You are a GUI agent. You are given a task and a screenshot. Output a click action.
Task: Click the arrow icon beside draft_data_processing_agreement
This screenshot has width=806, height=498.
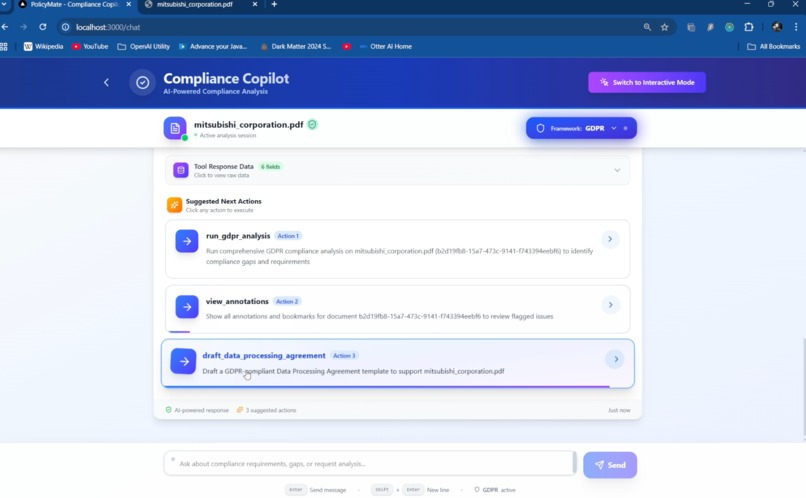pyautogui.click(x=183, y=361)
